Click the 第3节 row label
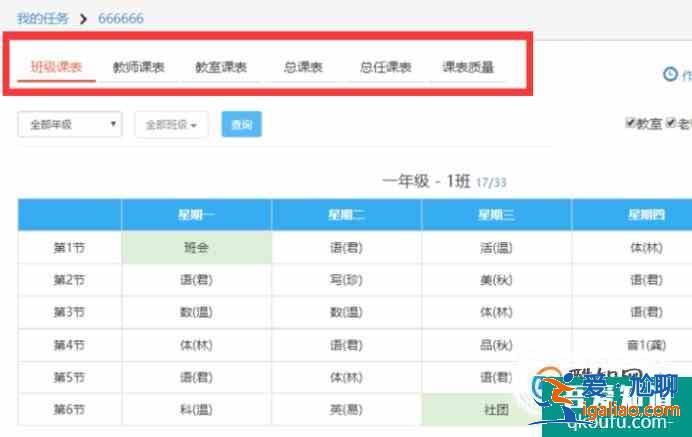This screenshot has height=437, width=692. 69,313
